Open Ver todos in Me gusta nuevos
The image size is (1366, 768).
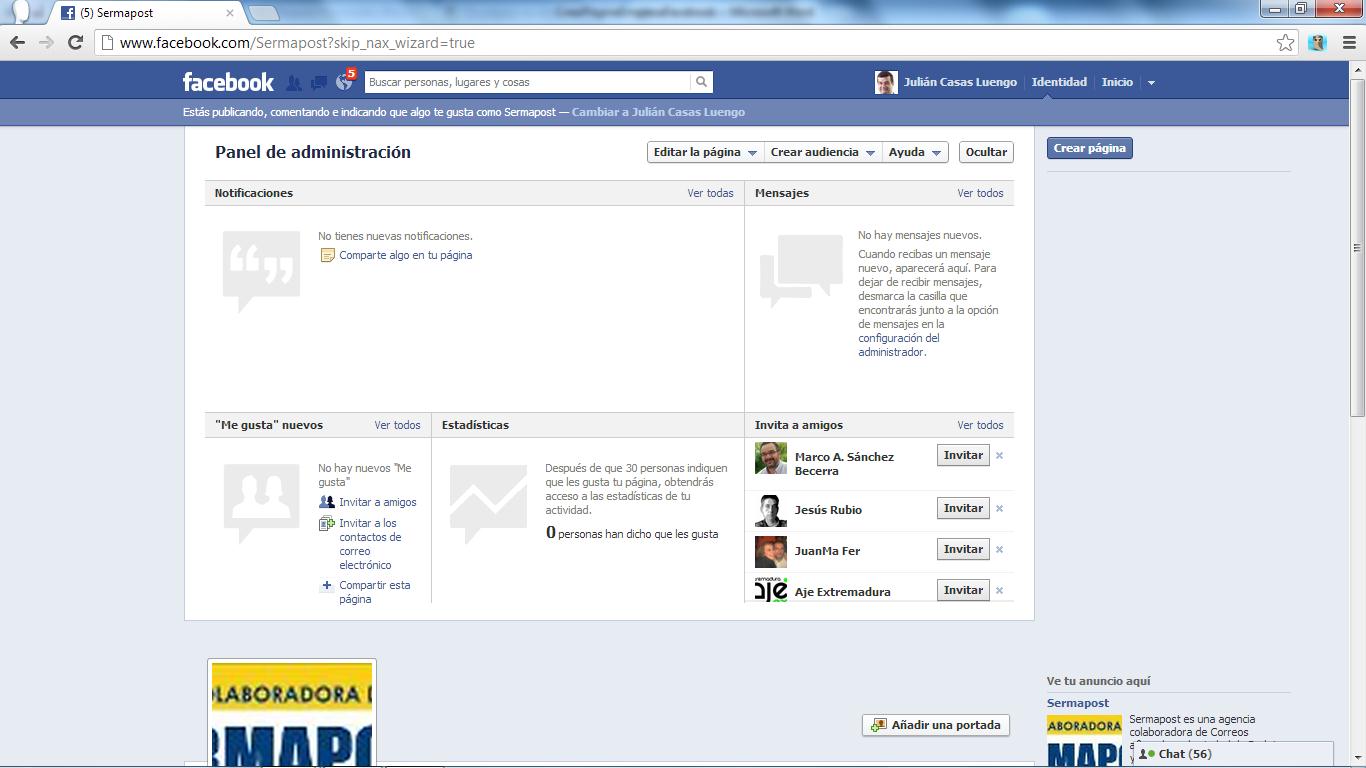point(397,425)
